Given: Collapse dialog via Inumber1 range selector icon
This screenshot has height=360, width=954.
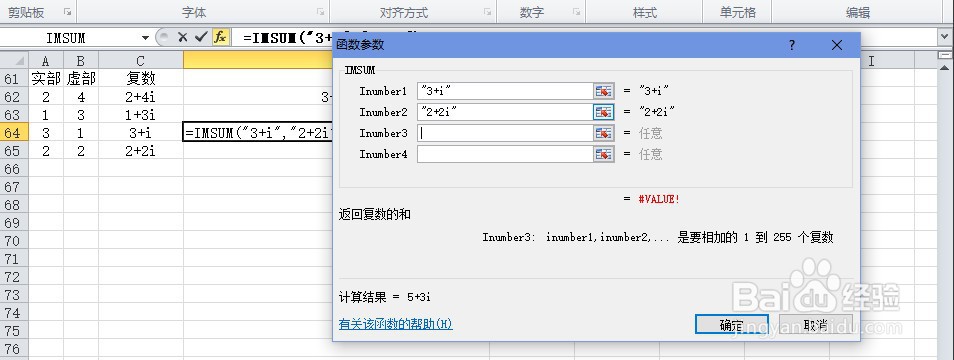Looking at the screenshot, I should 603,91.
